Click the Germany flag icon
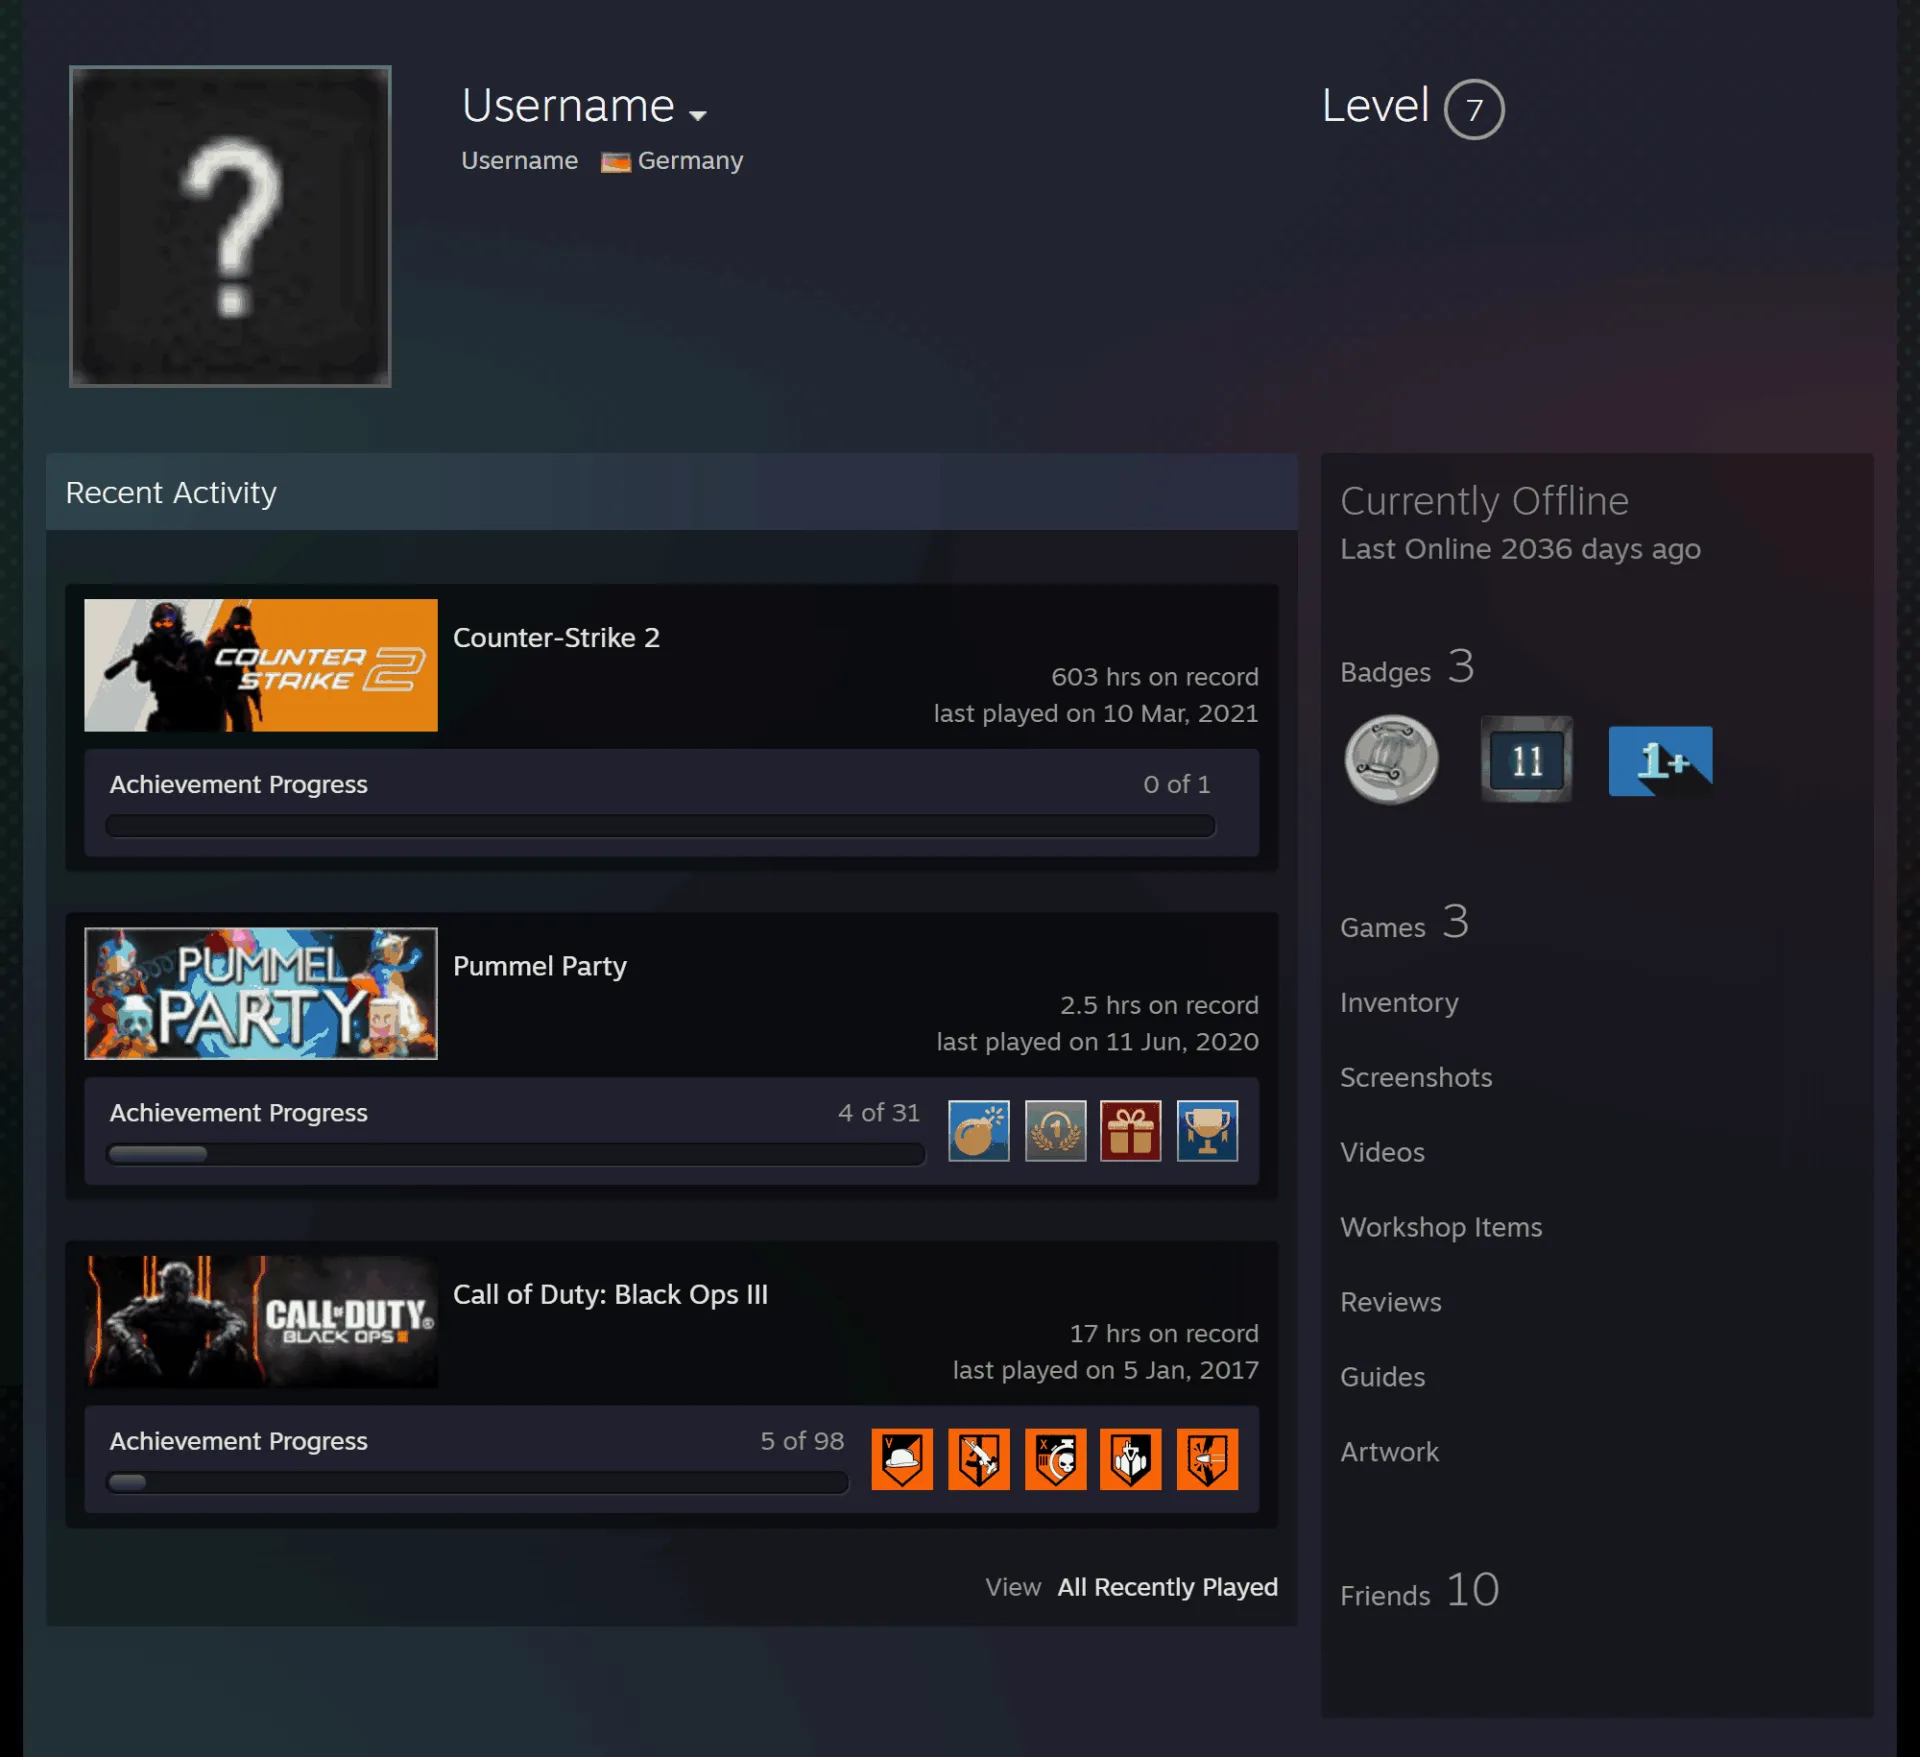 pos(615,162)
